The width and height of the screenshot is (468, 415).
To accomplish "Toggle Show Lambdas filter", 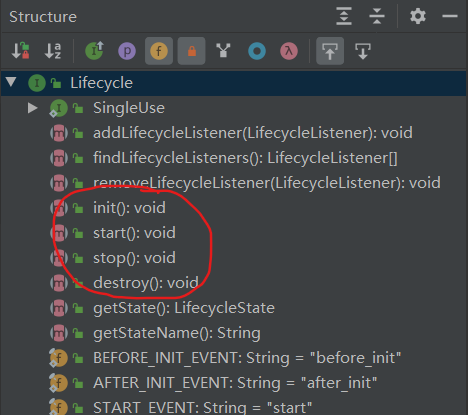I will click(x=289, y=51).
